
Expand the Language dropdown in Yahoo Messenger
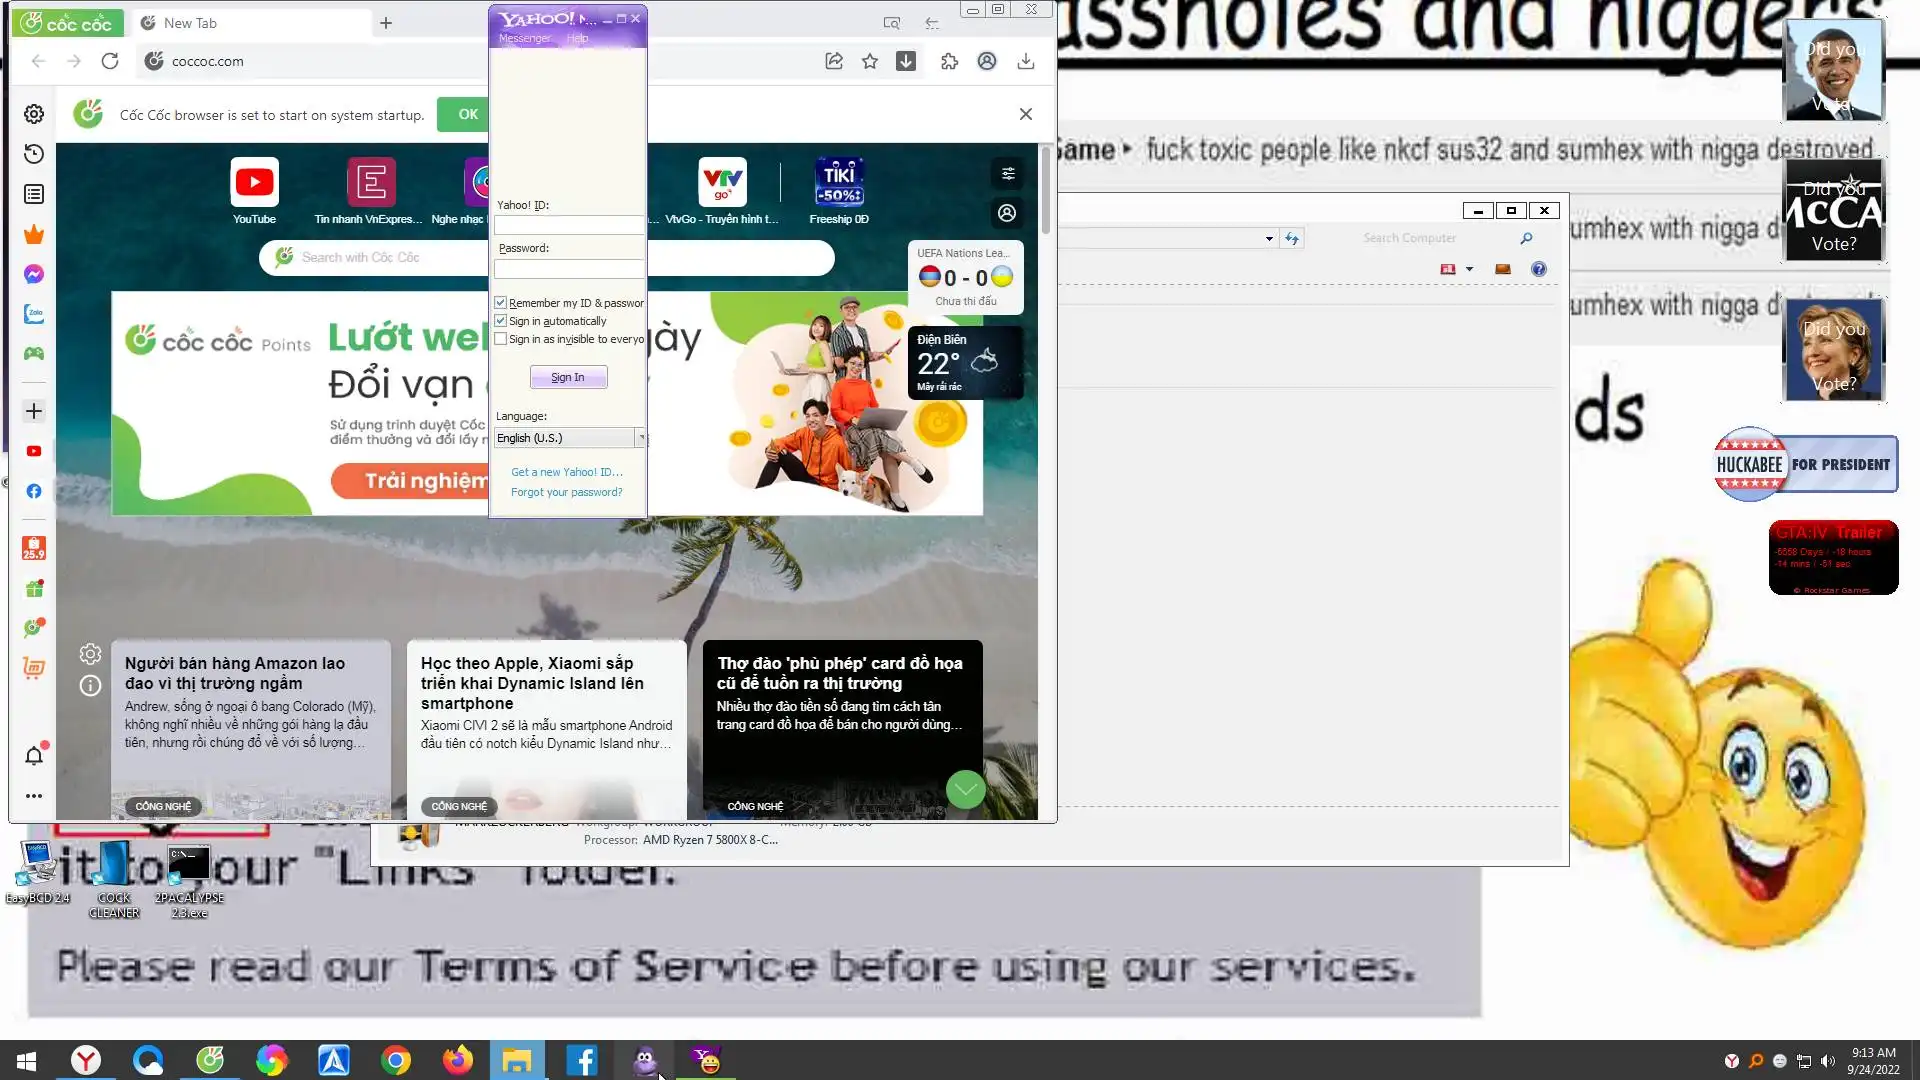[641, 438]
